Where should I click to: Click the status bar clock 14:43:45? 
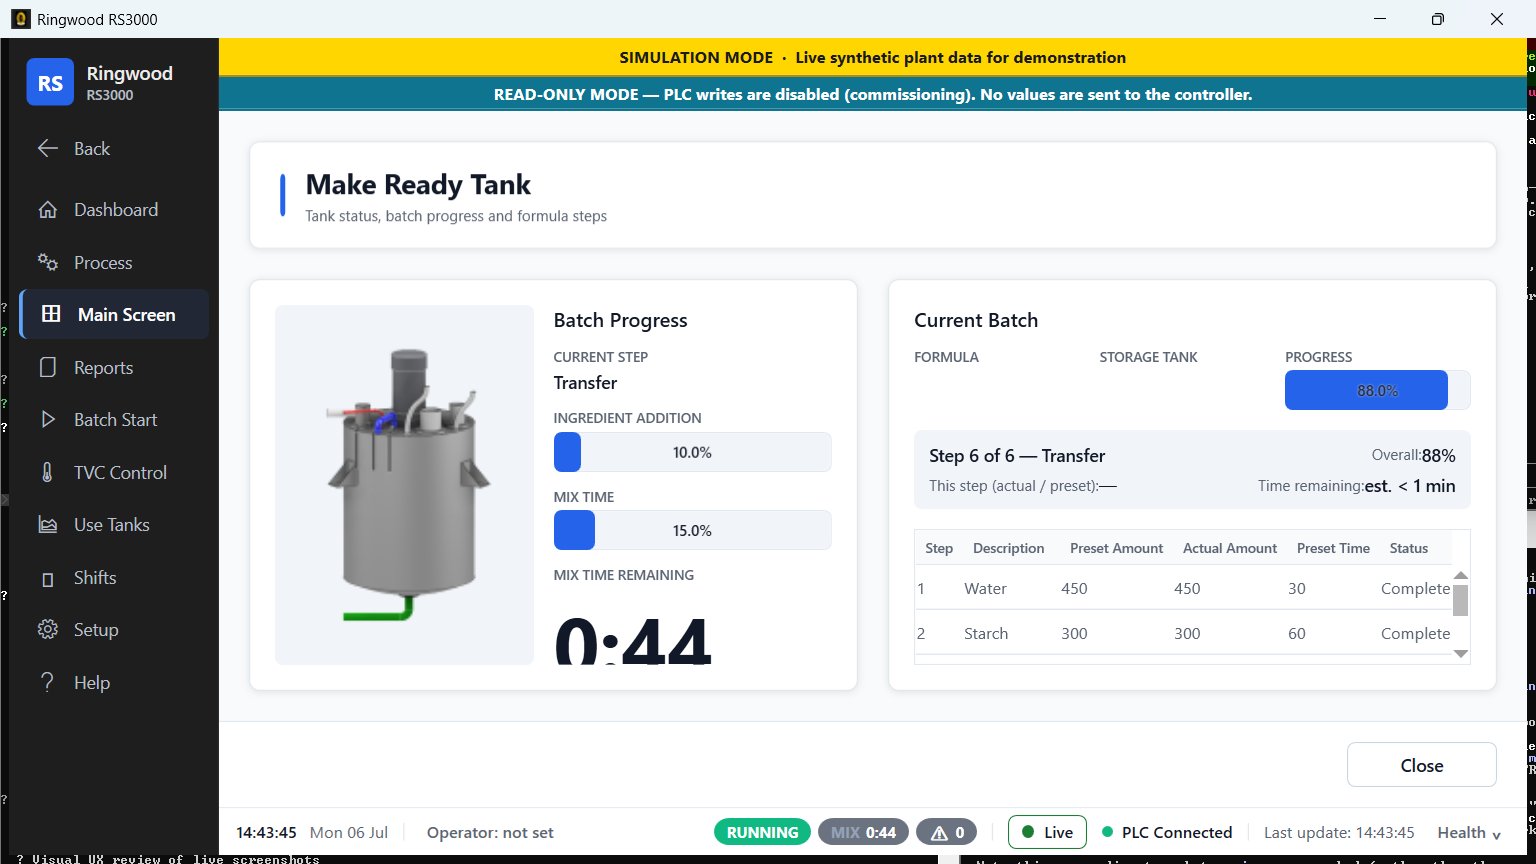point(266,832)
